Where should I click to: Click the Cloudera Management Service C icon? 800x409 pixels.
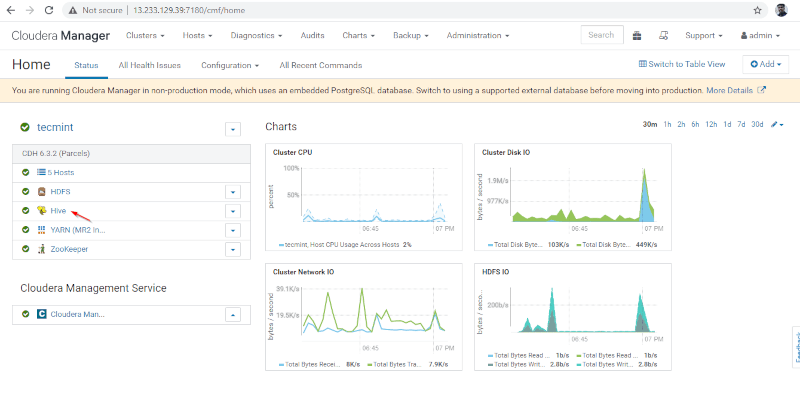(x=42, y=314)
